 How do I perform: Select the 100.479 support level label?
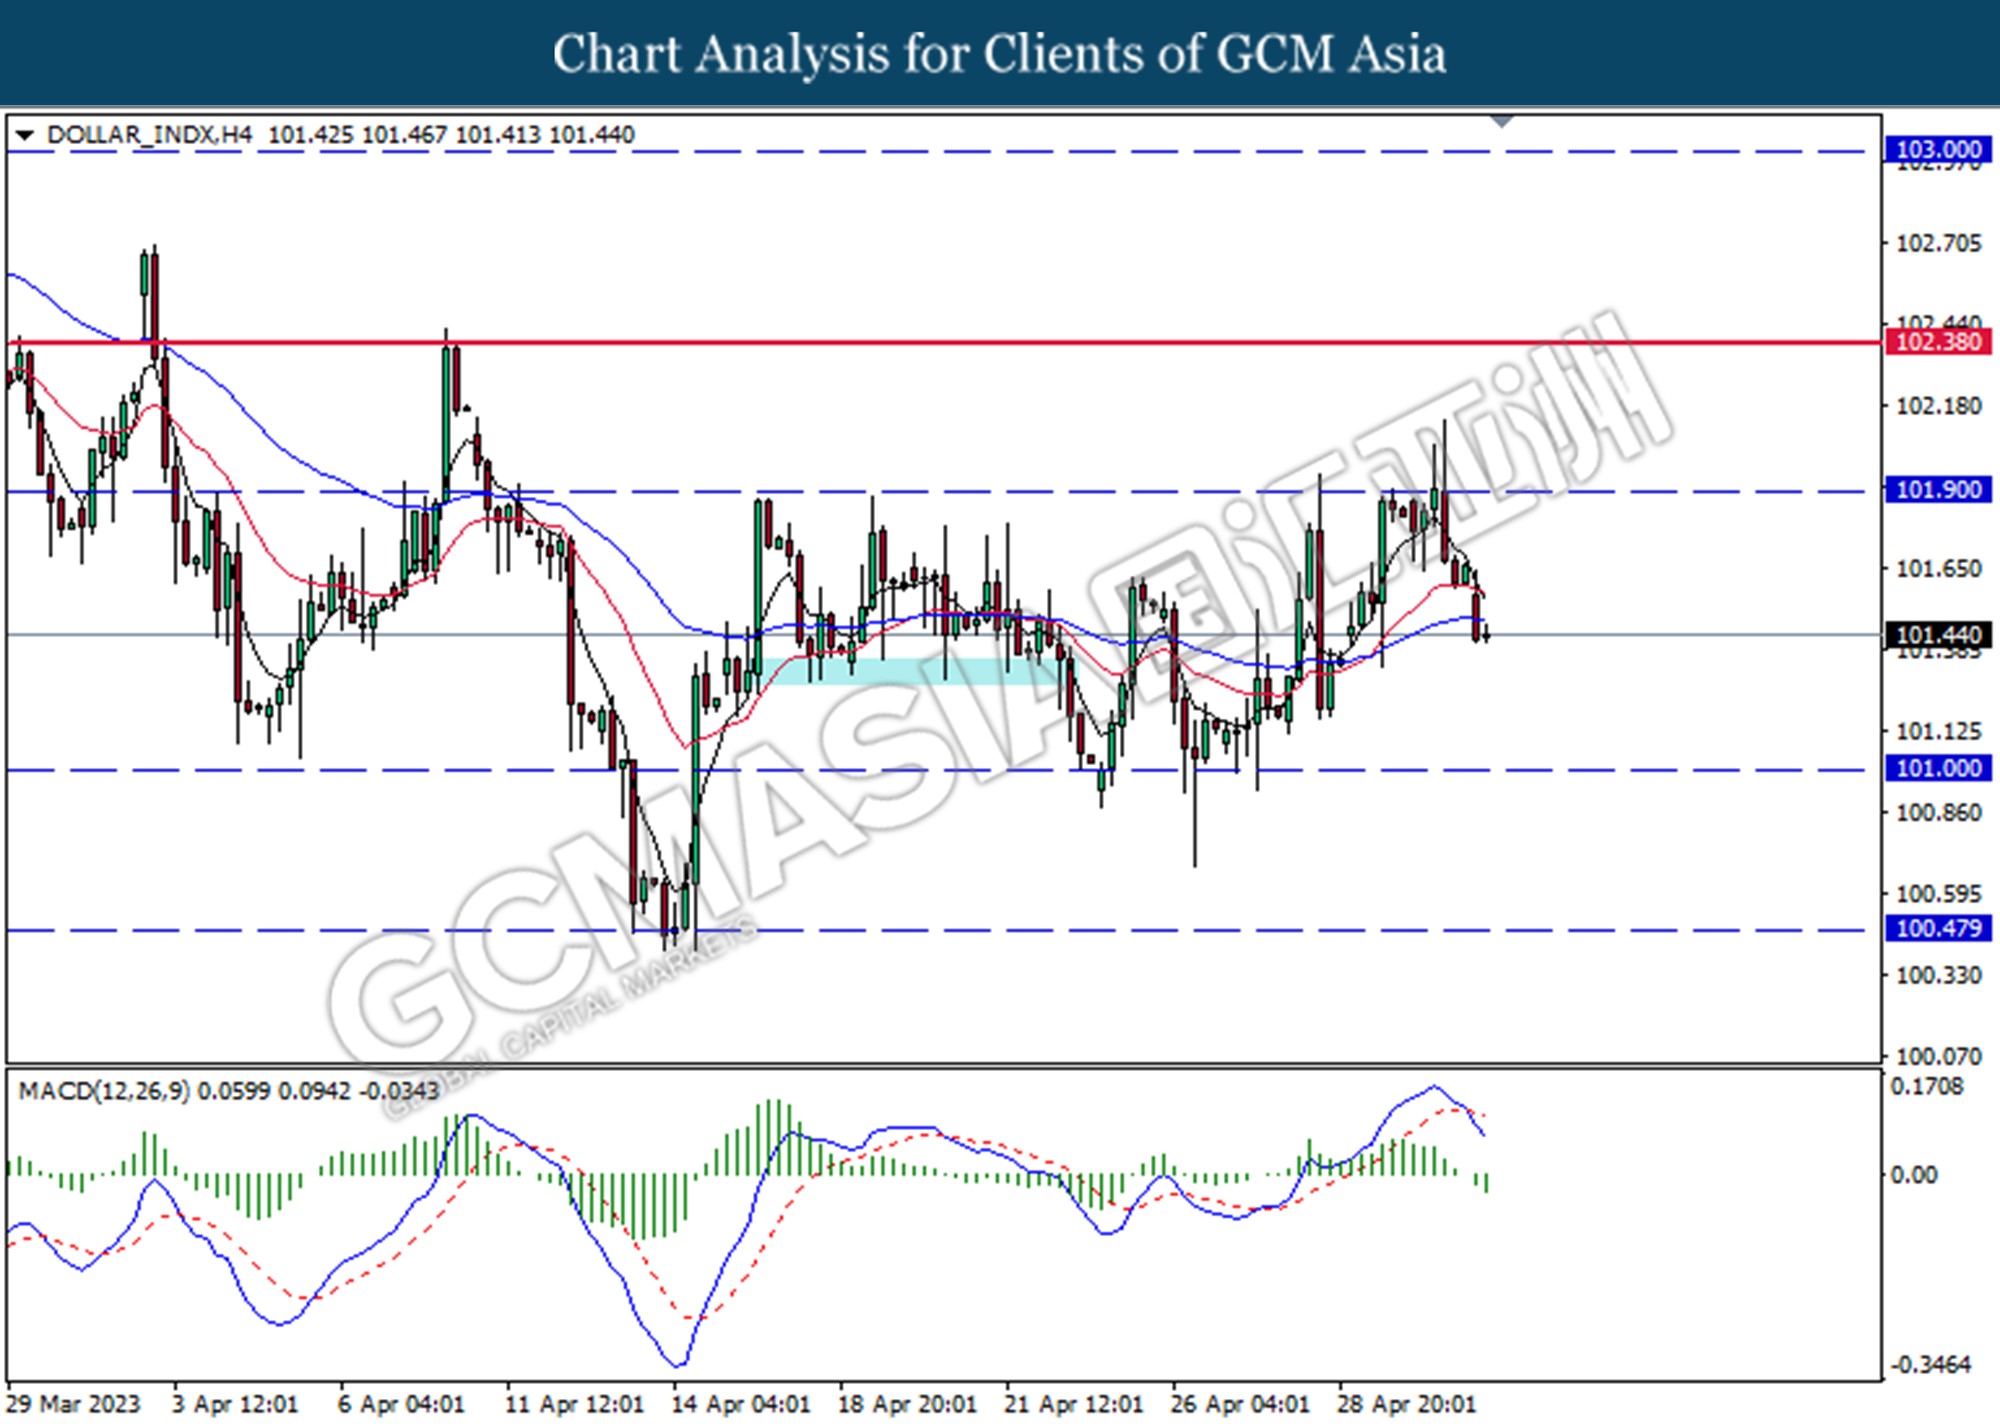pos(1938,929)
